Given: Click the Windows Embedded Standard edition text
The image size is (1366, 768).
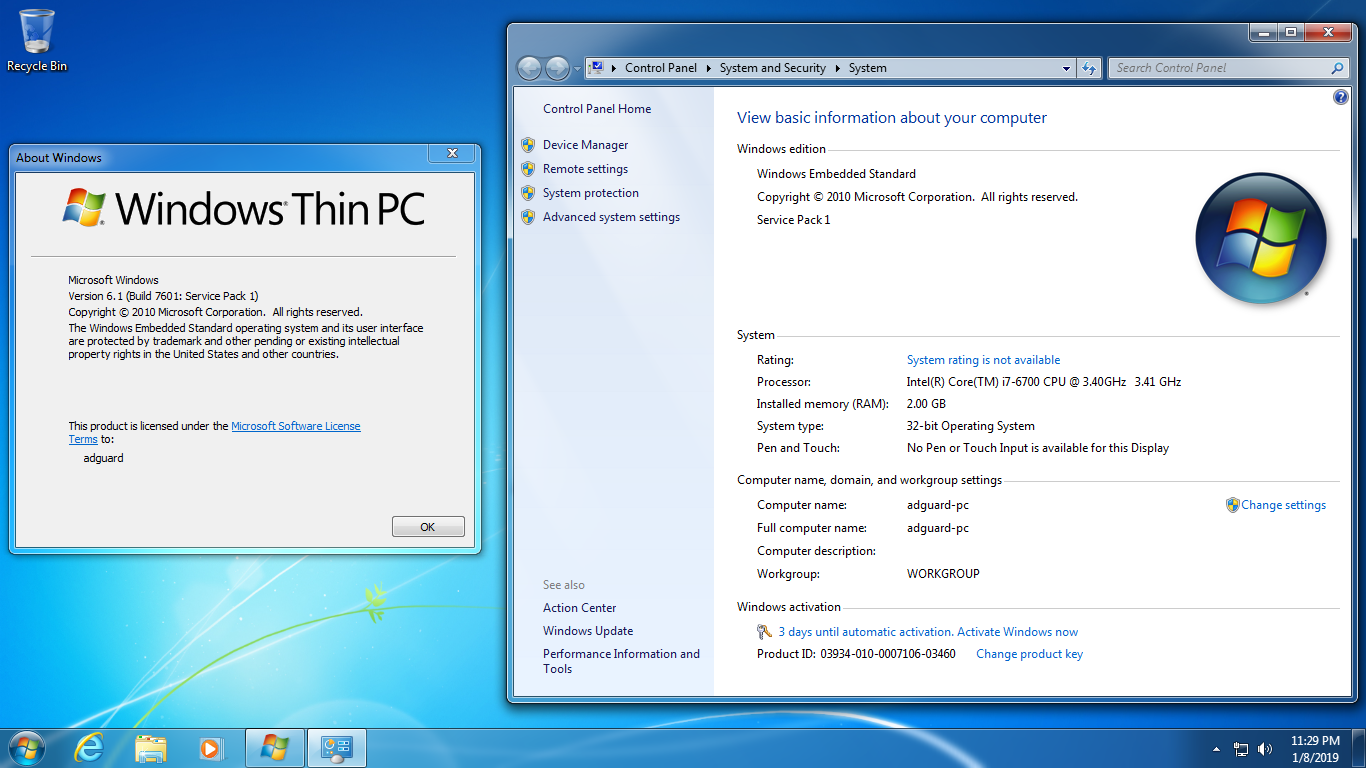Looking at the screenshot, I should [836, 174].
